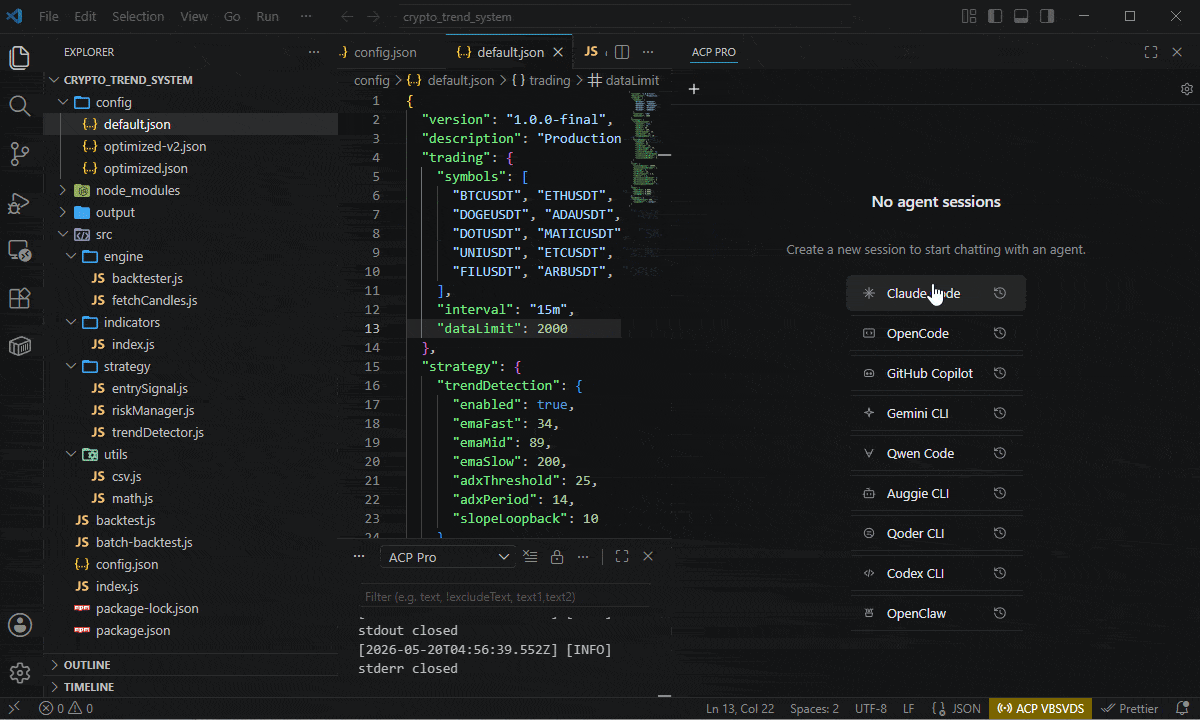Screen dimensions: 1200x720
Task: Open the View menu
Action: 194,16
